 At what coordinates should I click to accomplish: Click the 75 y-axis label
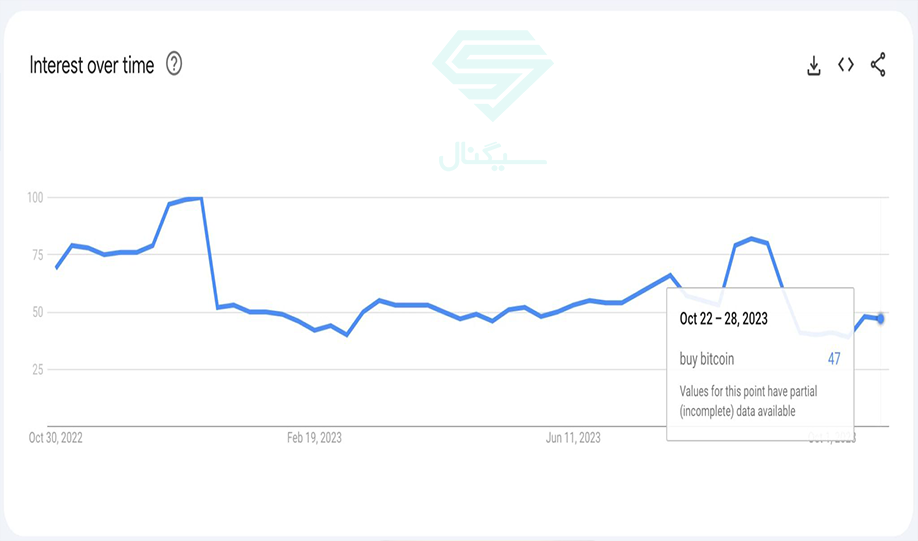(x=37, y=255)
